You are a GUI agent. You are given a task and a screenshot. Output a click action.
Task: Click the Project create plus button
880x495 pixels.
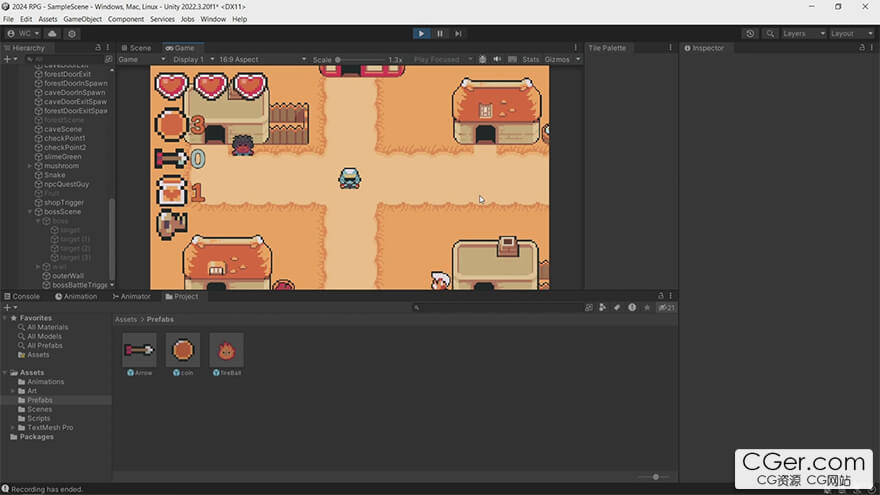[10, 308]
